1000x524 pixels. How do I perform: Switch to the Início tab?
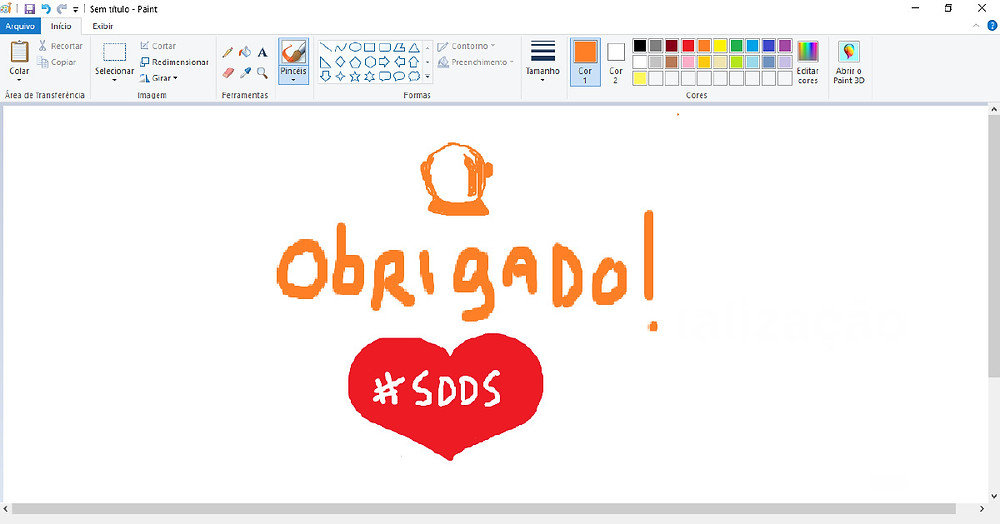point(61,26)
